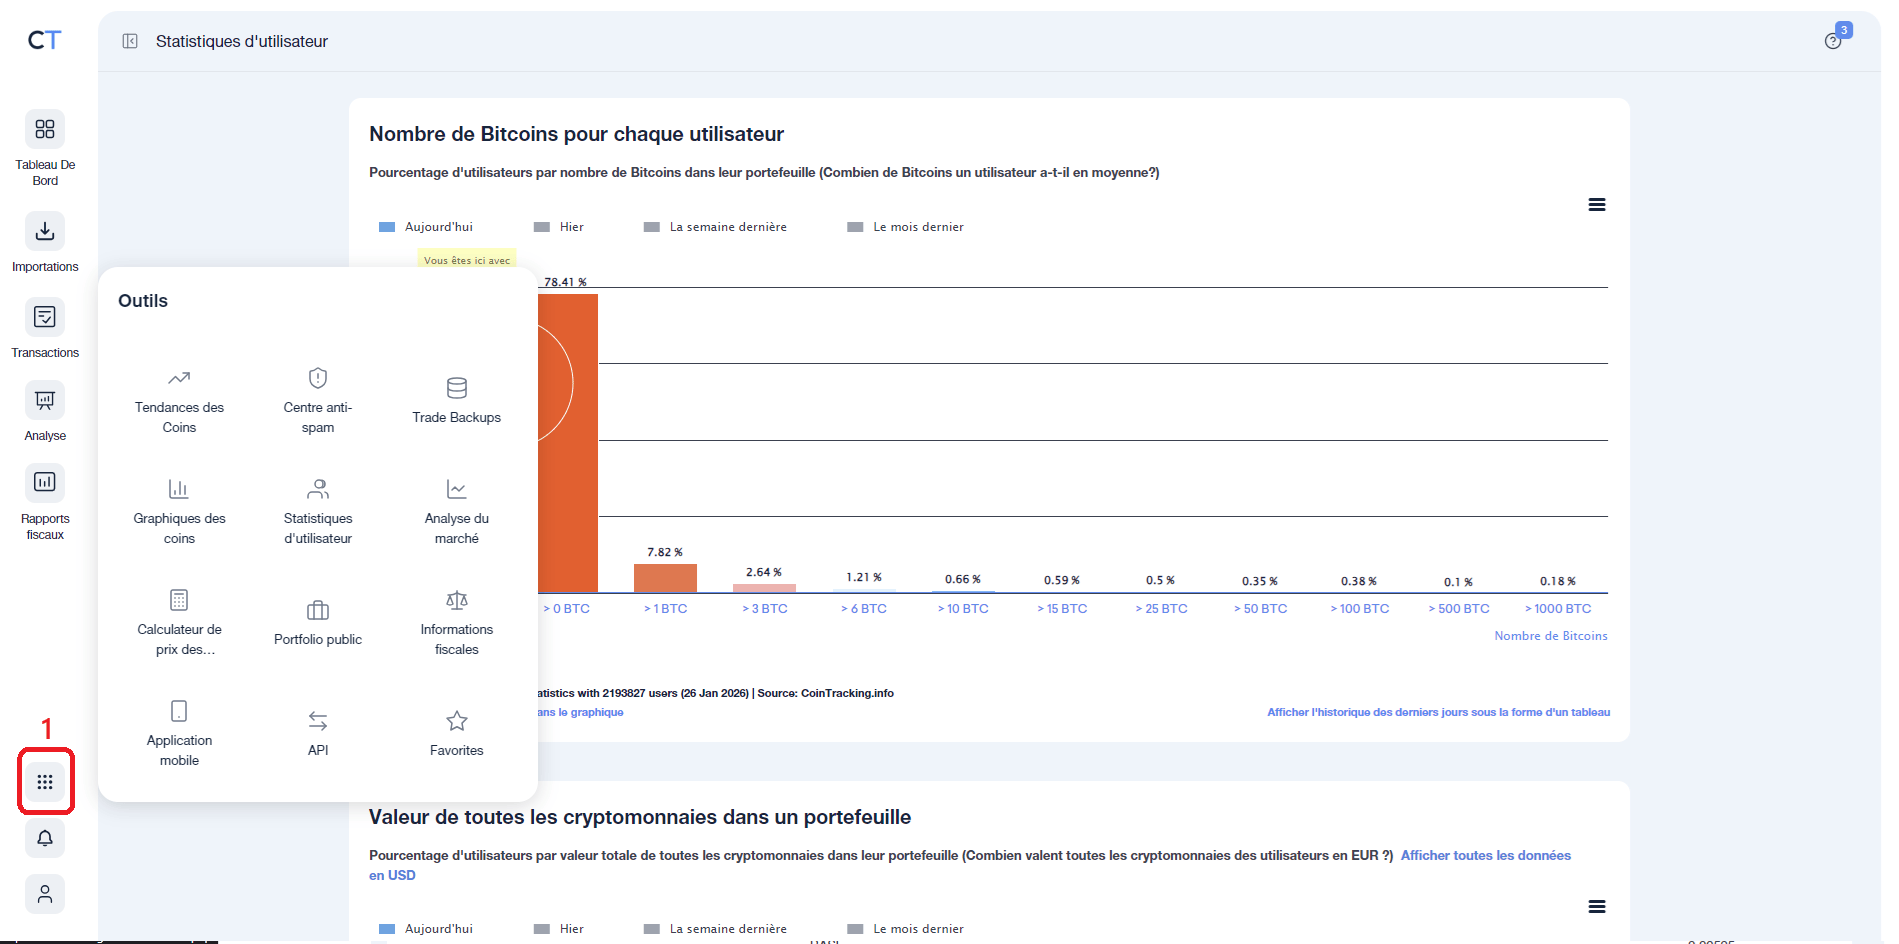
Task: Open the Tableau De Bord dashboard icon
Action: 45,130
